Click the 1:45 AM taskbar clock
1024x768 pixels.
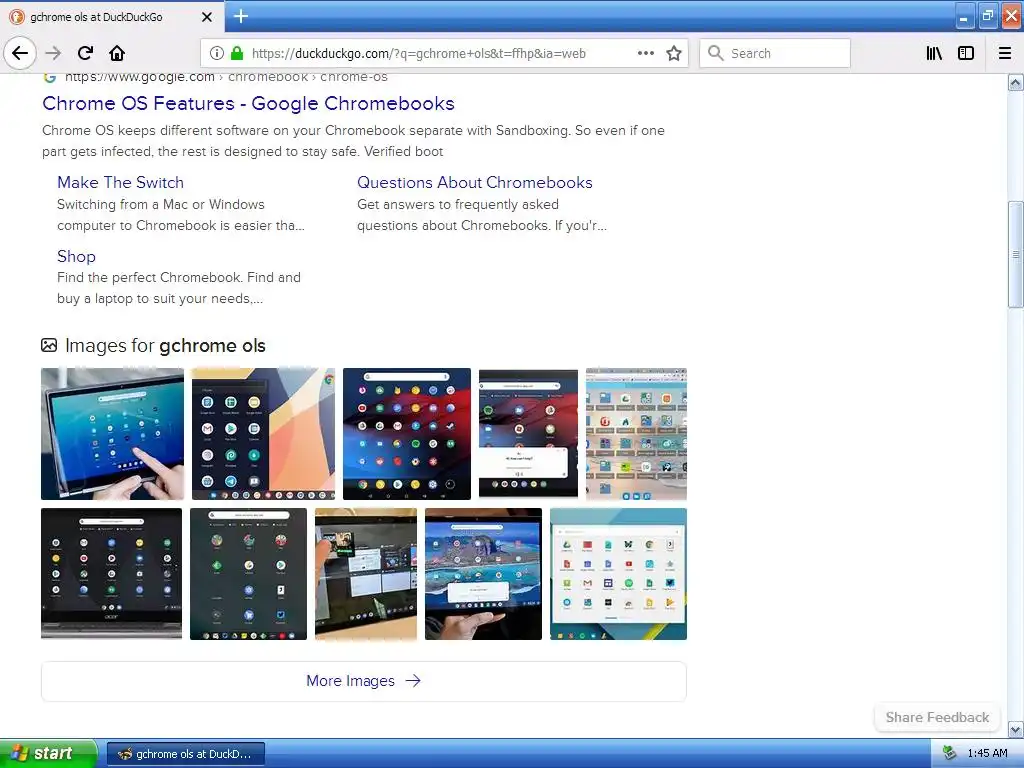tap(987, 754)
